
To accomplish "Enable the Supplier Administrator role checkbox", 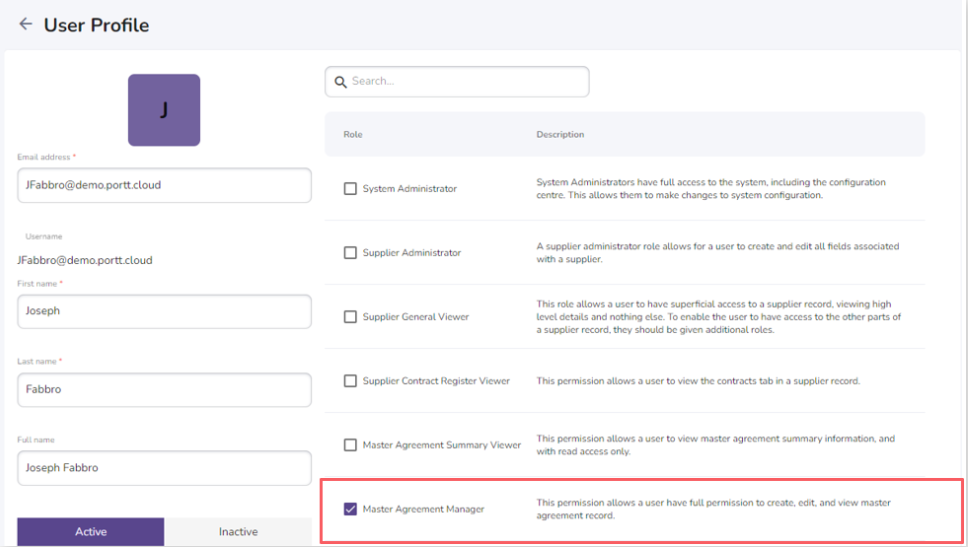I will click(350, 253).
